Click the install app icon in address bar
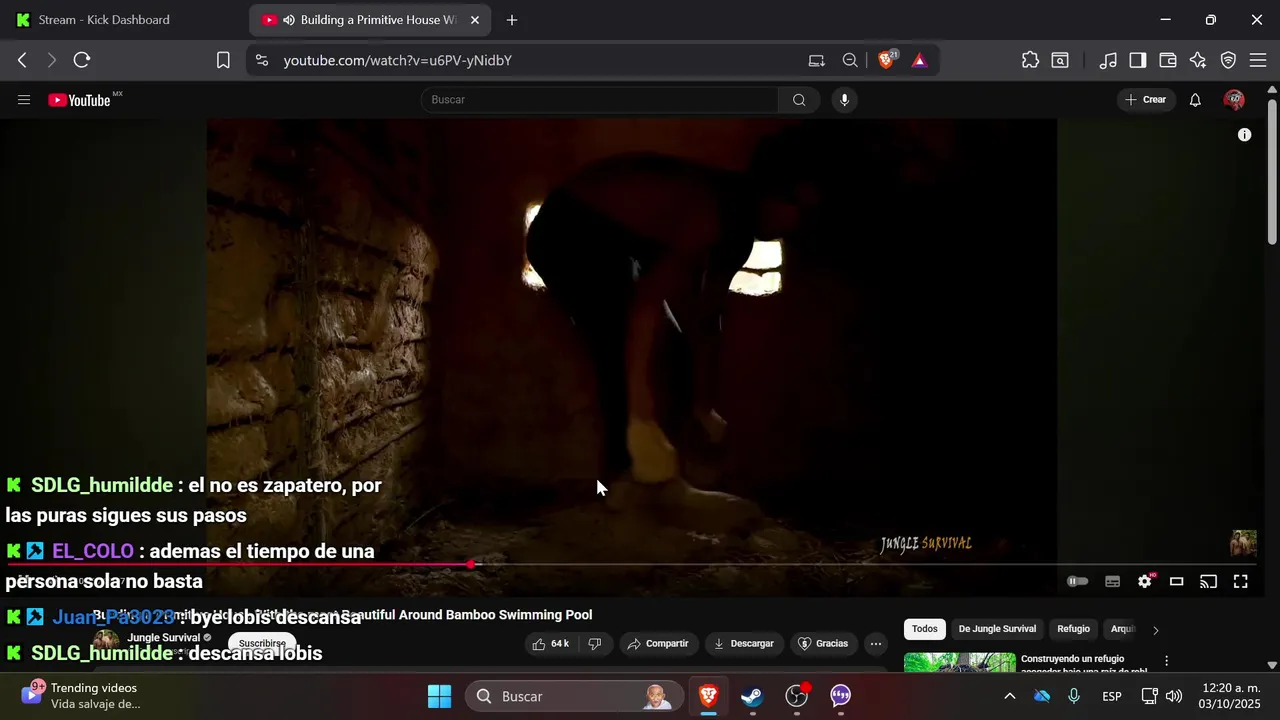The image size is (1280, 720). [x=817, y=60]
